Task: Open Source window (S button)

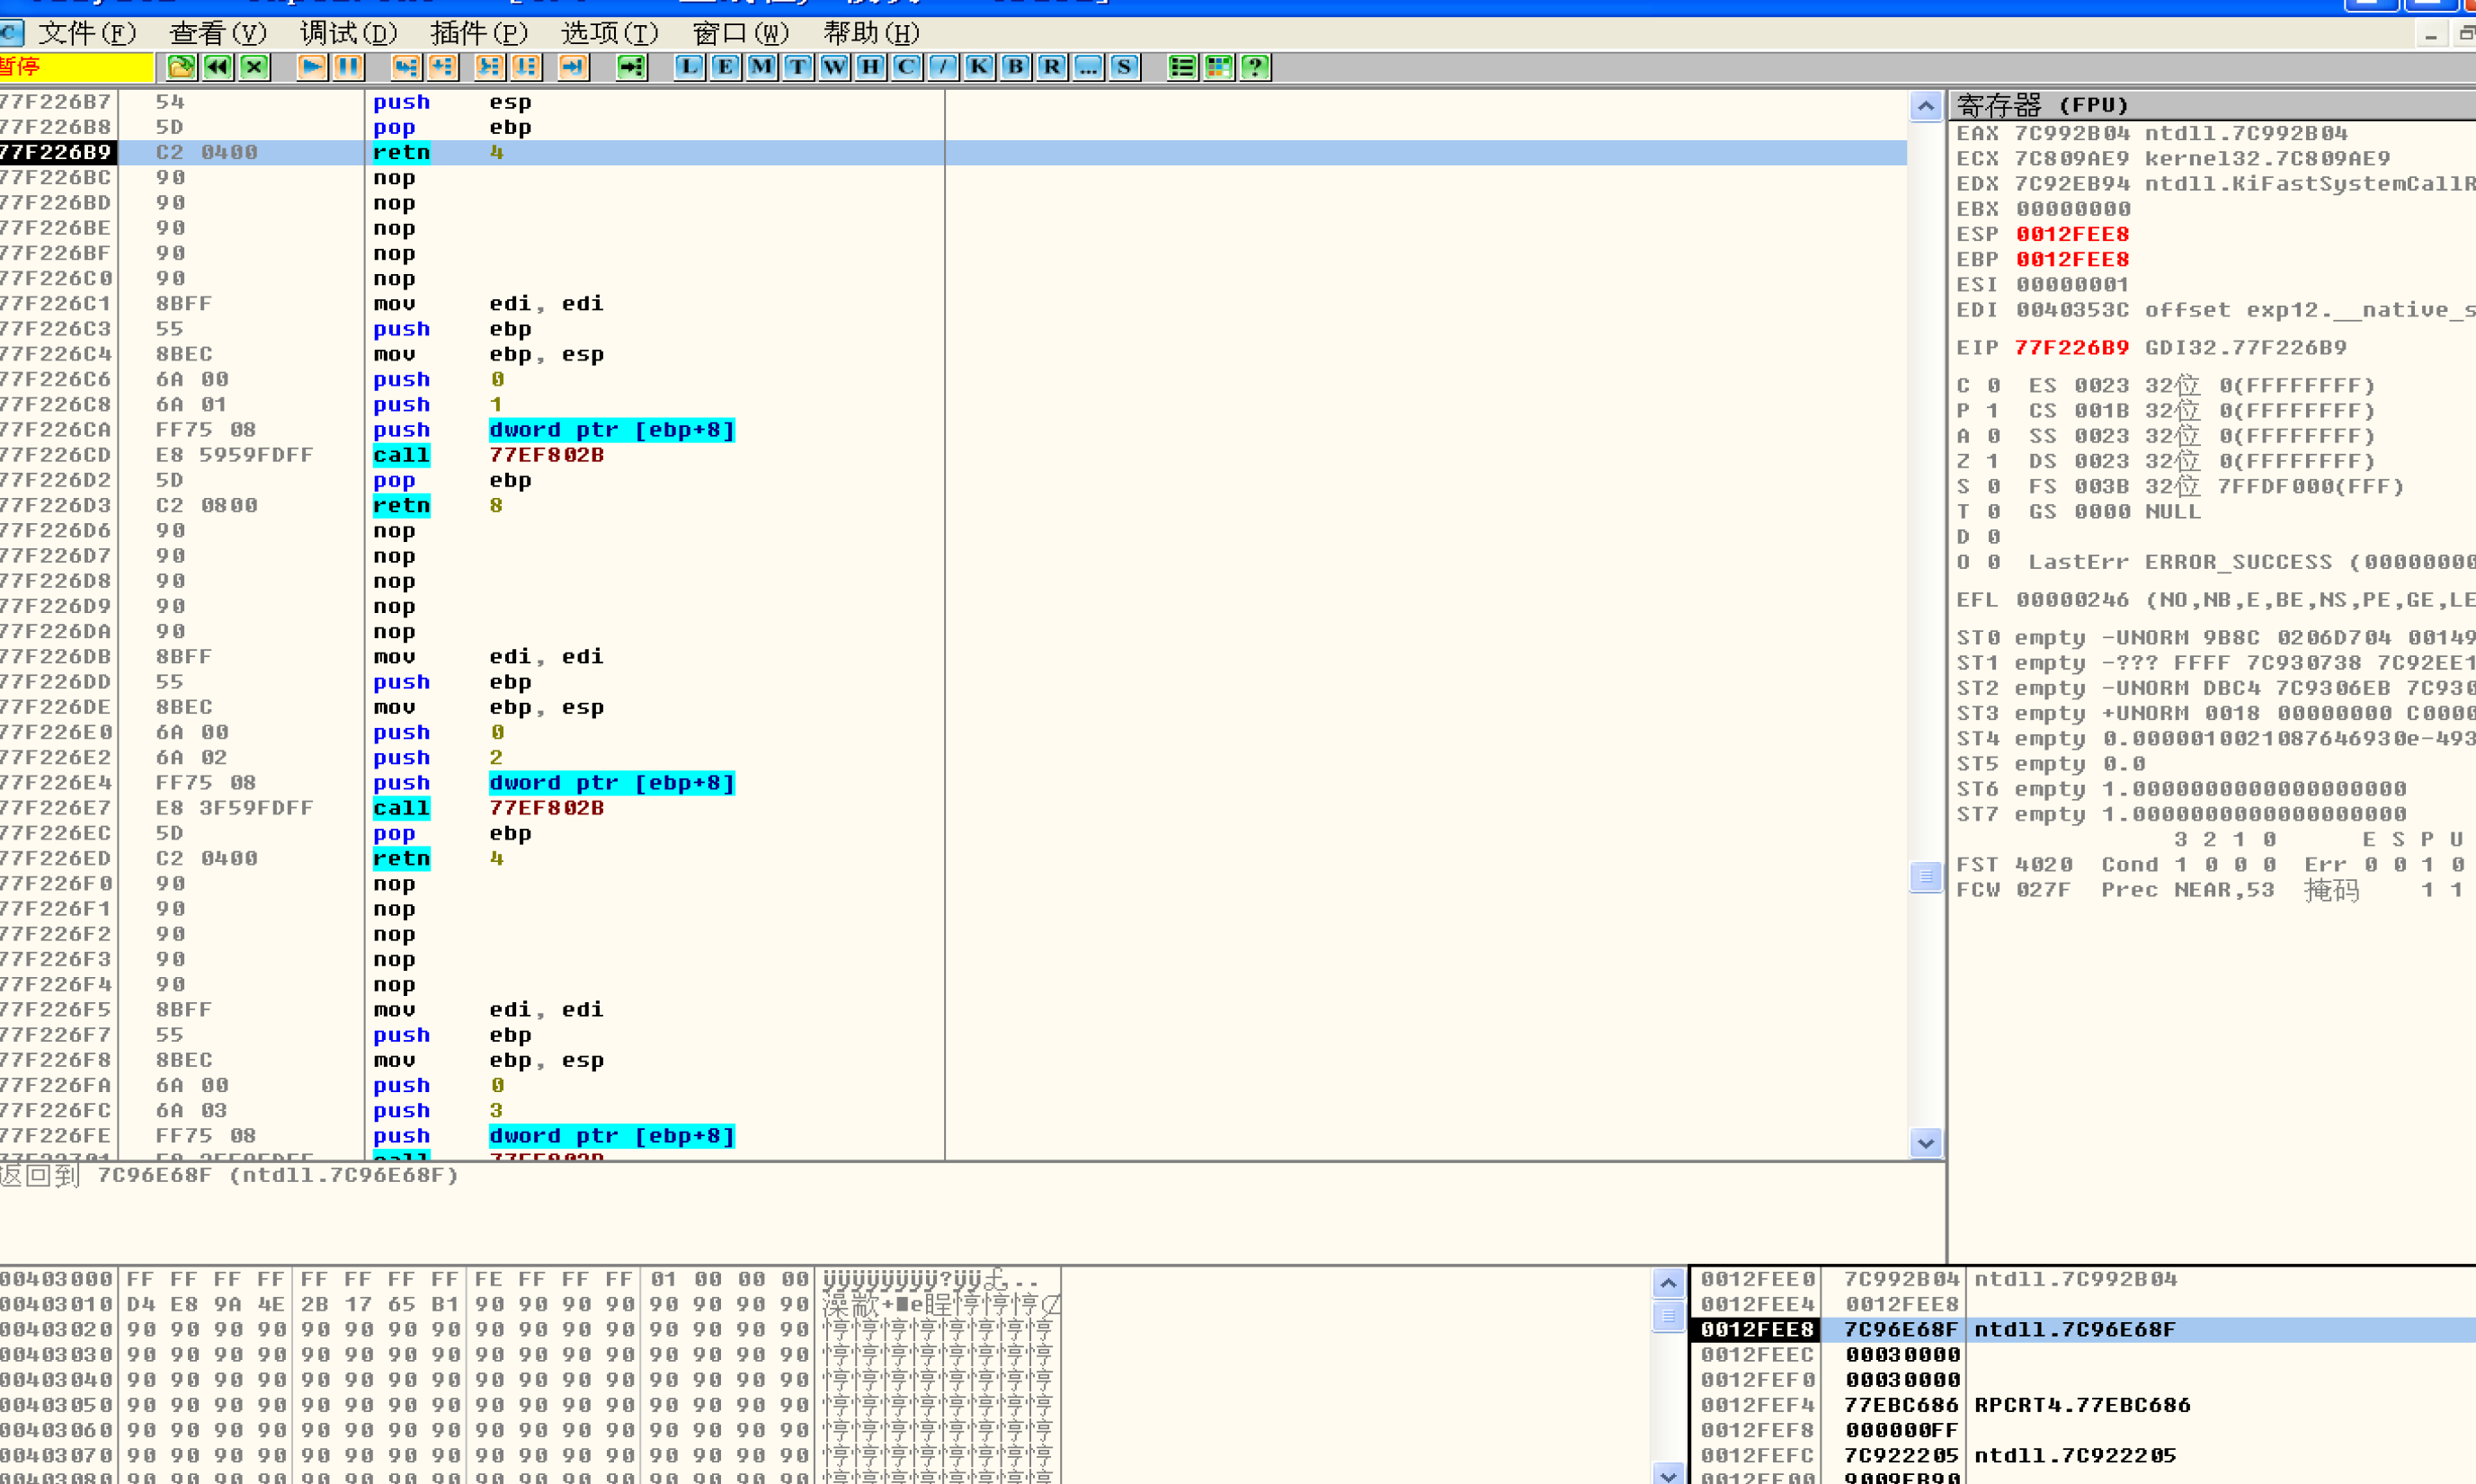Action: (x=1125, y=67)
